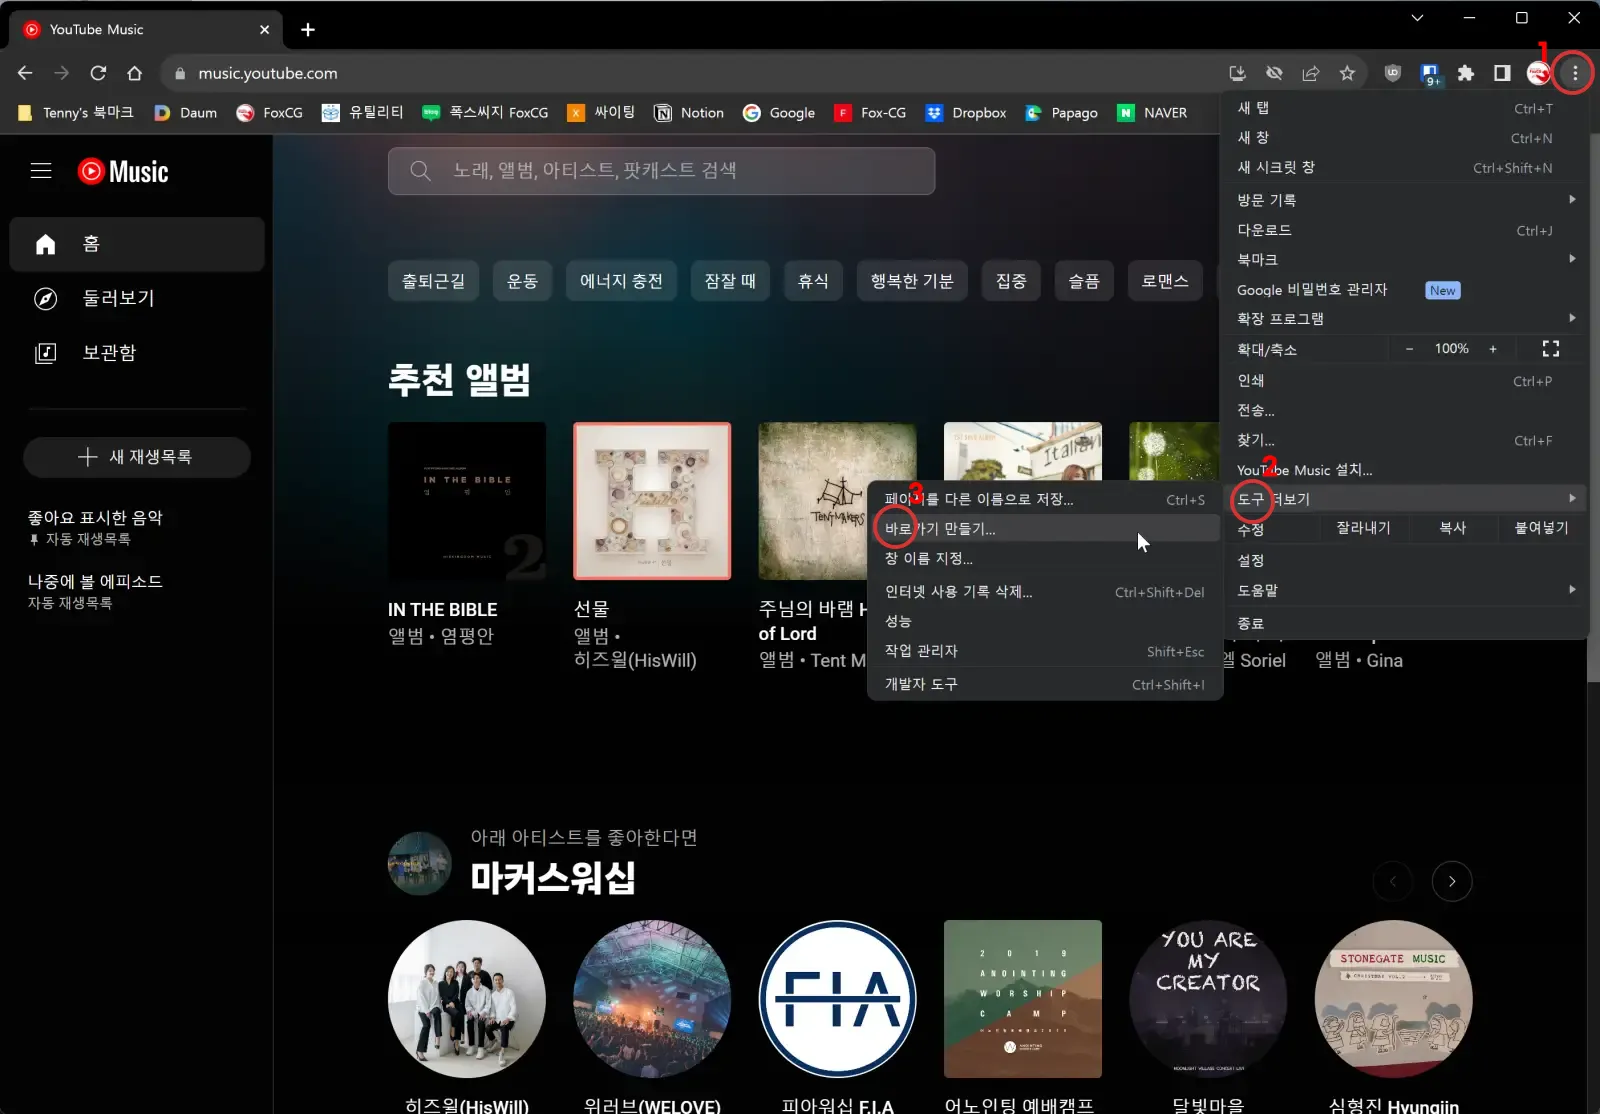The width and height of the screenshot is (1600, 1114).
Task: Open the Papago bookmark
Action: pos(1062,113)
